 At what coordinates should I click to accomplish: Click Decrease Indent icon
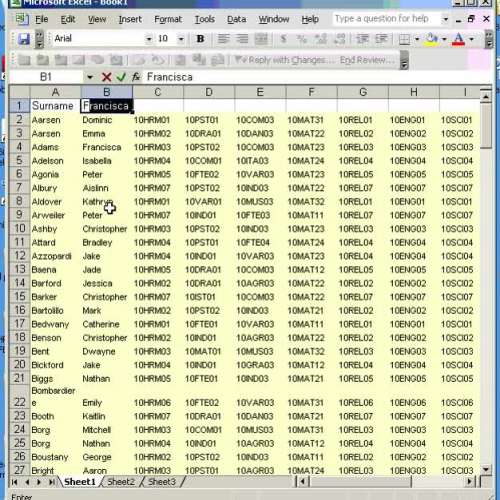363,39
